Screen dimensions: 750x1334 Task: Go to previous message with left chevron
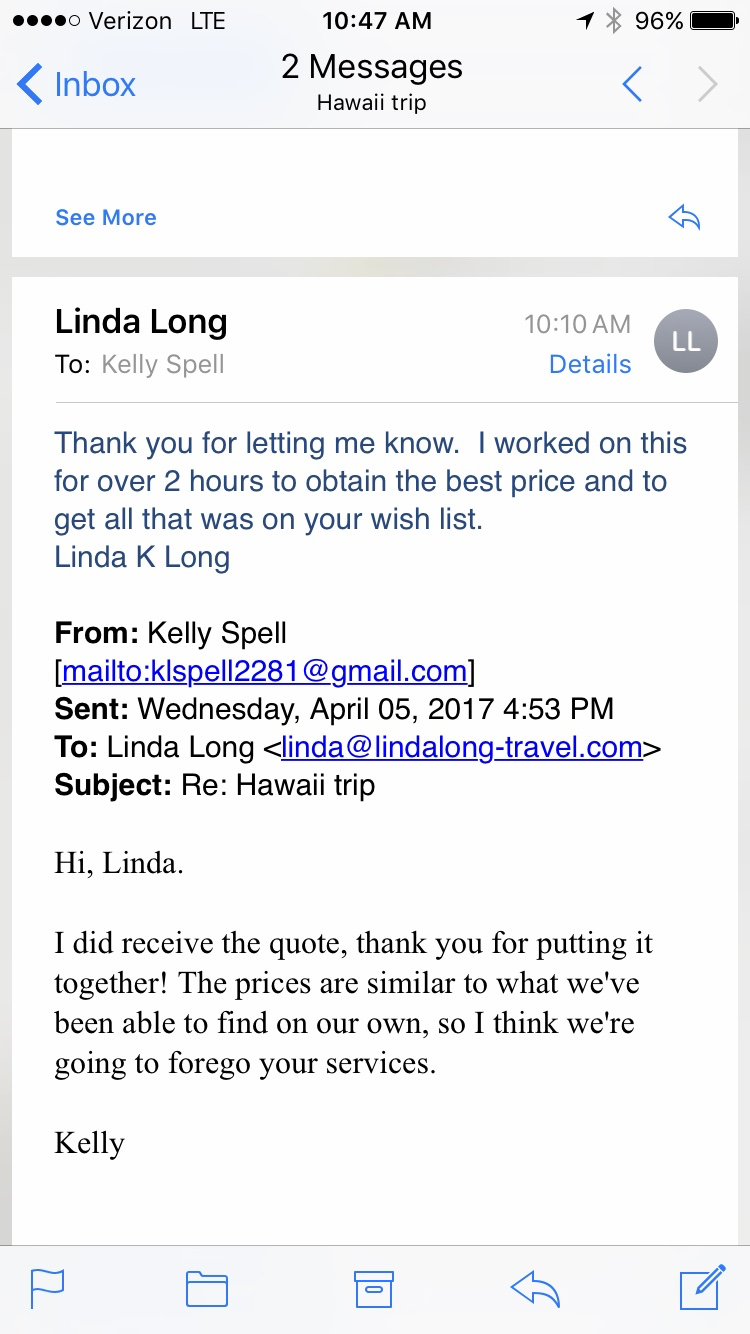[632, 85]
